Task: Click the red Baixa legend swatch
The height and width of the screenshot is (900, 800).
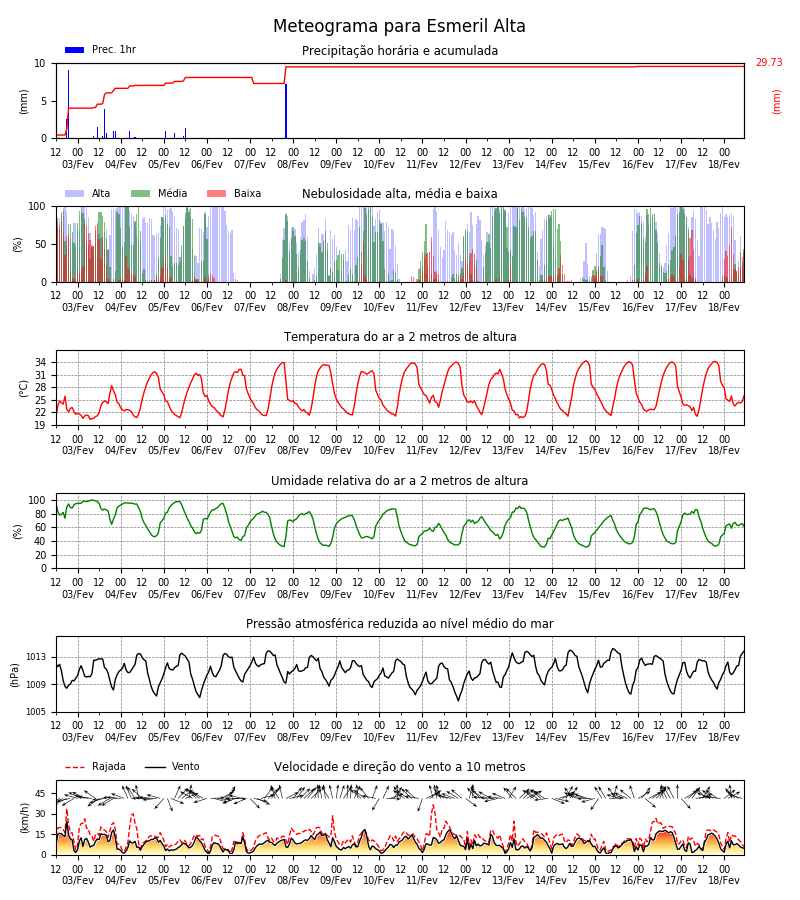Action: click(216, 193)
